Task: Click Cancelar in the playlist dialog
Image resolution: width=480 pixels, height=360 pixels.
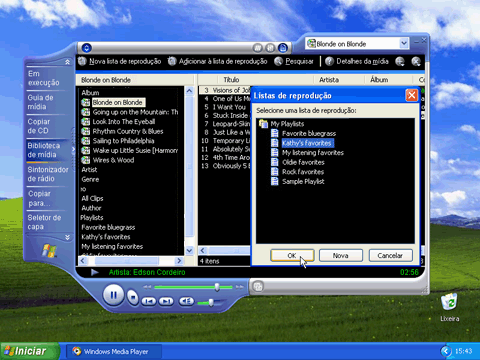Action: coord(390,255)
